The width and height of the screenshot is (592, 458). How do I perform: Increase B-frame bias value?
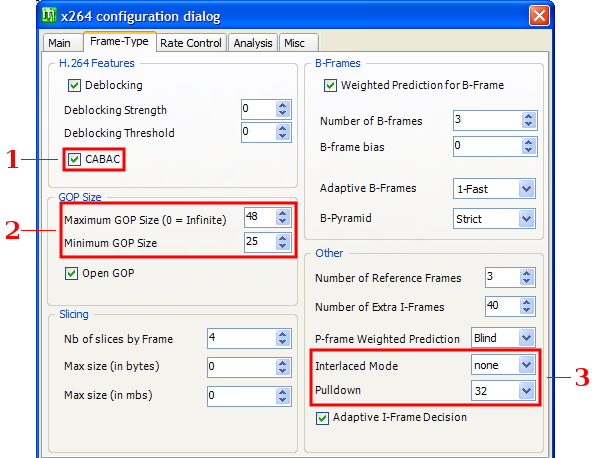tap(529, 142)
